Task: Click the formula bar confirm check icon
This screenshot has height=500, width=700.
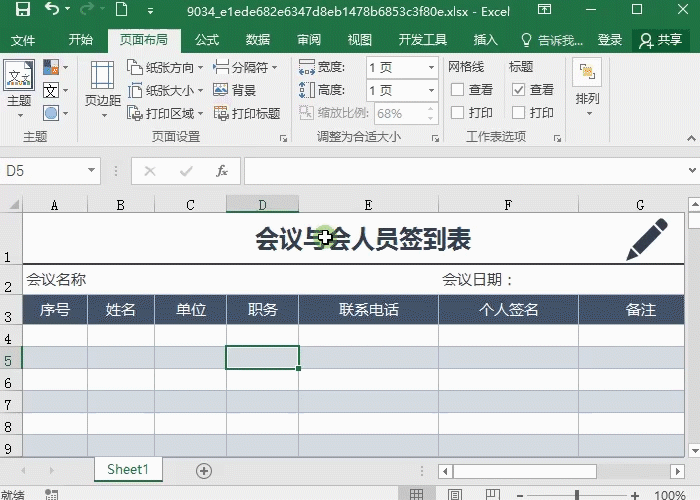Action: [x=186, y=171]
